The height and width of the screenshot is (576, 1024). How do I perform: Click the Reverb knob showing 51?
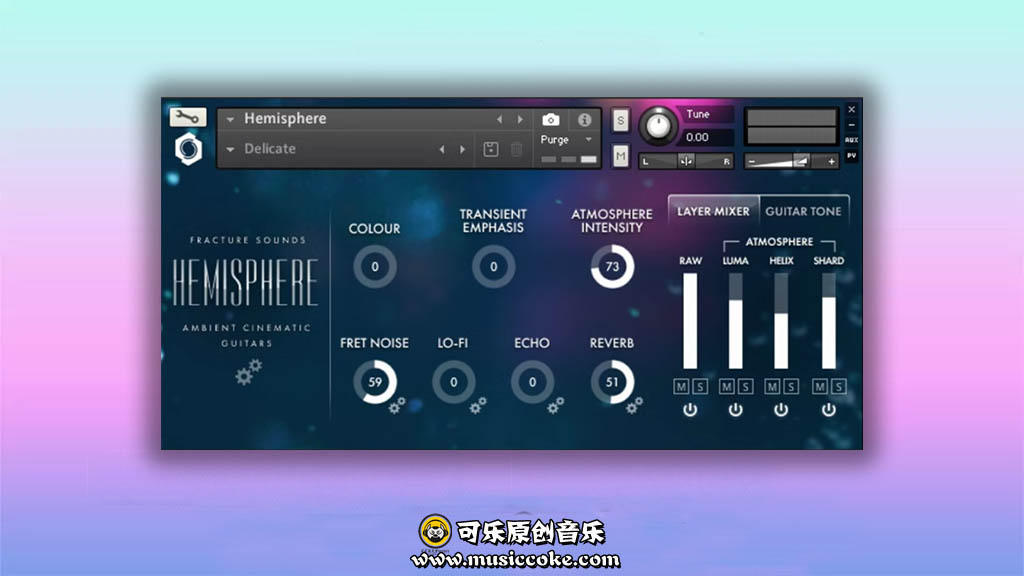(x=612, y=382)
